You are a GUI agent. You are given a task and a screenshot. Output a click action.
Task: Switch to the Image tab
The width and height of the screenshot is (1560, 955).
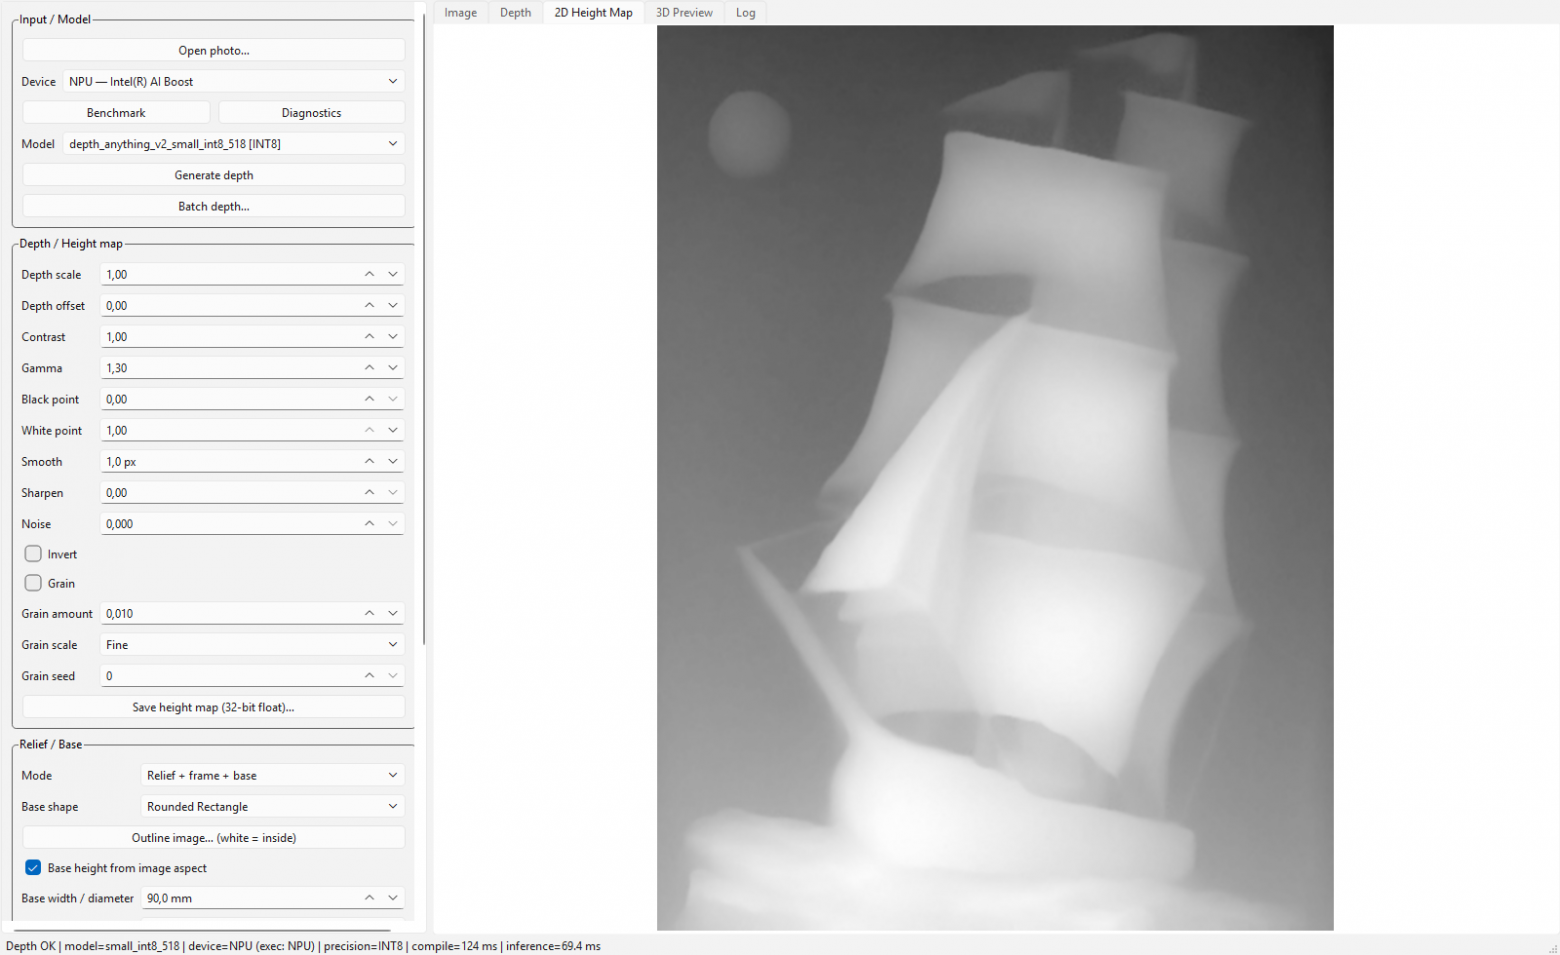tap(460, 13)
